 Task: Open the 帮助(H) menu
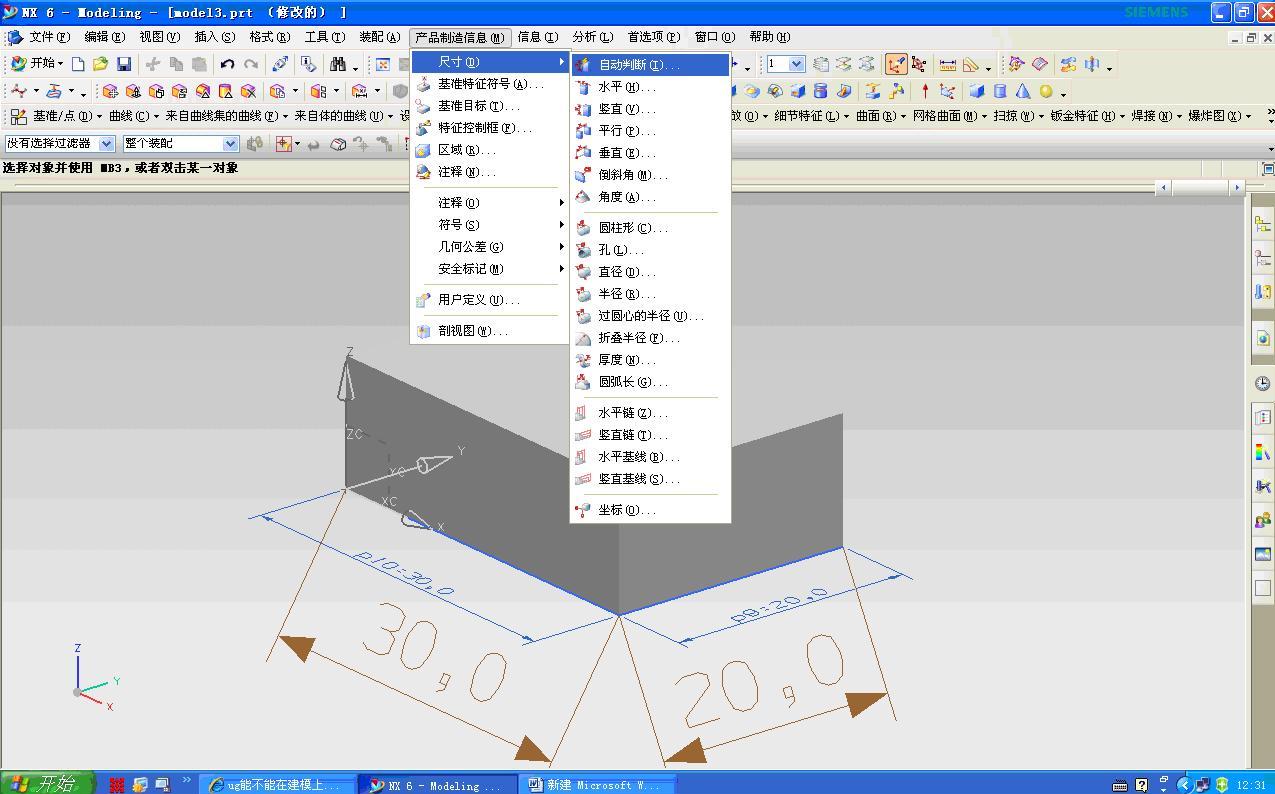coord(769,37)
